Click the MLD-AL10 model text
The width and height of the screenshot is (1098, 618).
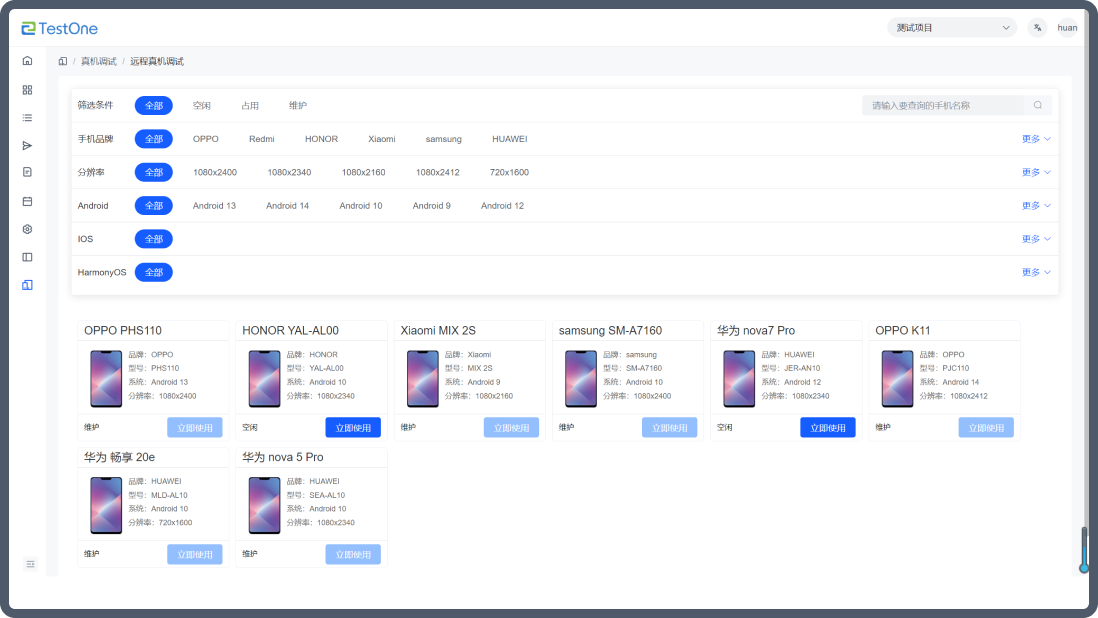(169, 495)
